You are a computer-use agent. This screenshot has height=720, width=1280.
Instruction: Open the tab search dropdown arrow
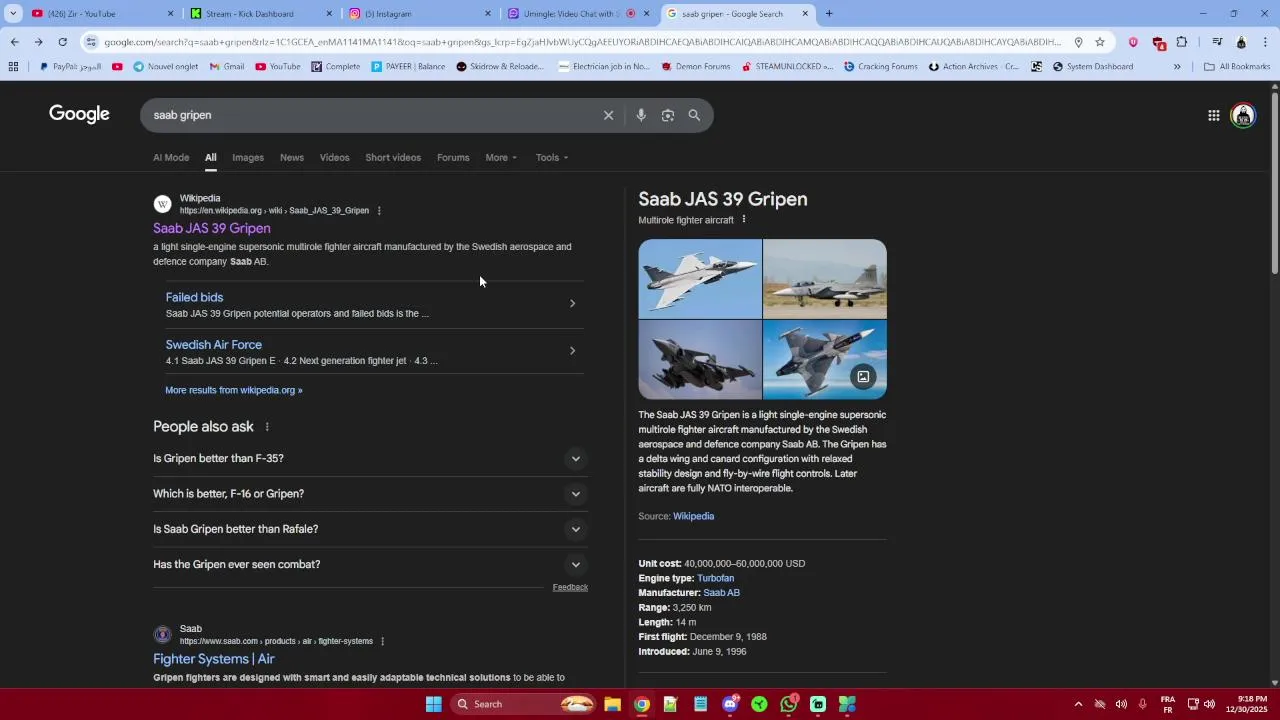[13, 14]
